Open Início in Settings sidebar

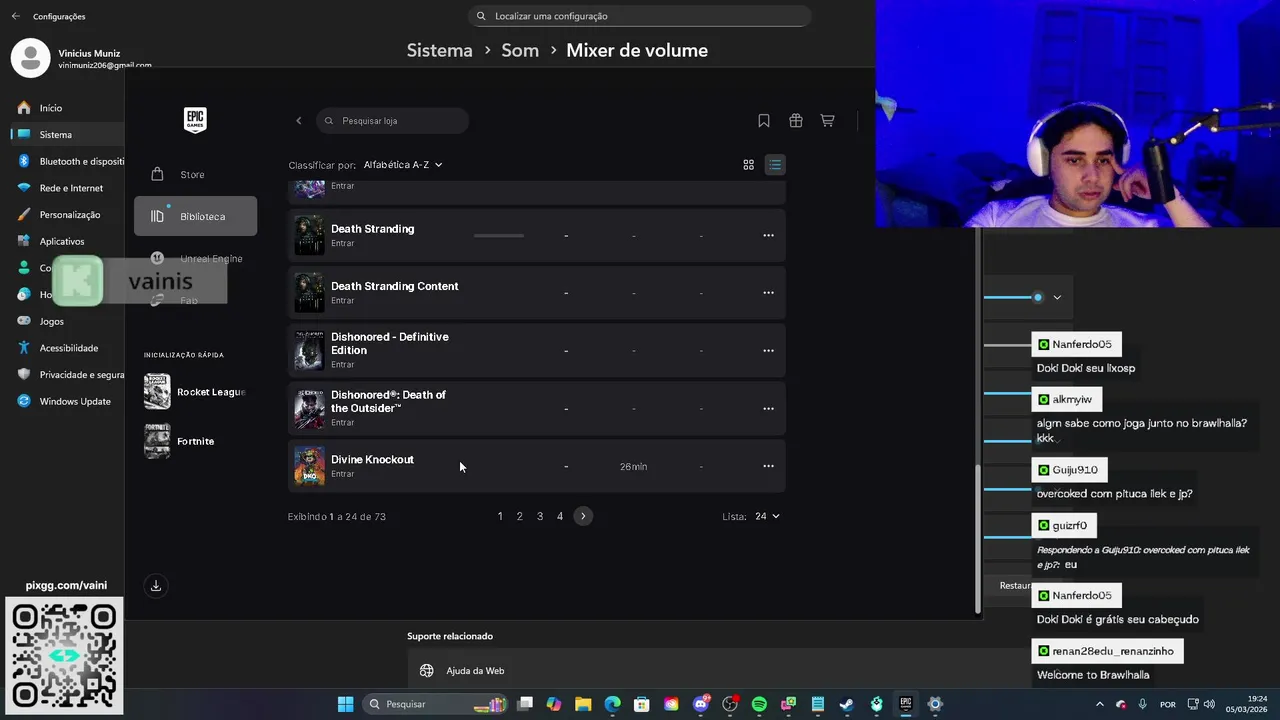coord(65,107)
